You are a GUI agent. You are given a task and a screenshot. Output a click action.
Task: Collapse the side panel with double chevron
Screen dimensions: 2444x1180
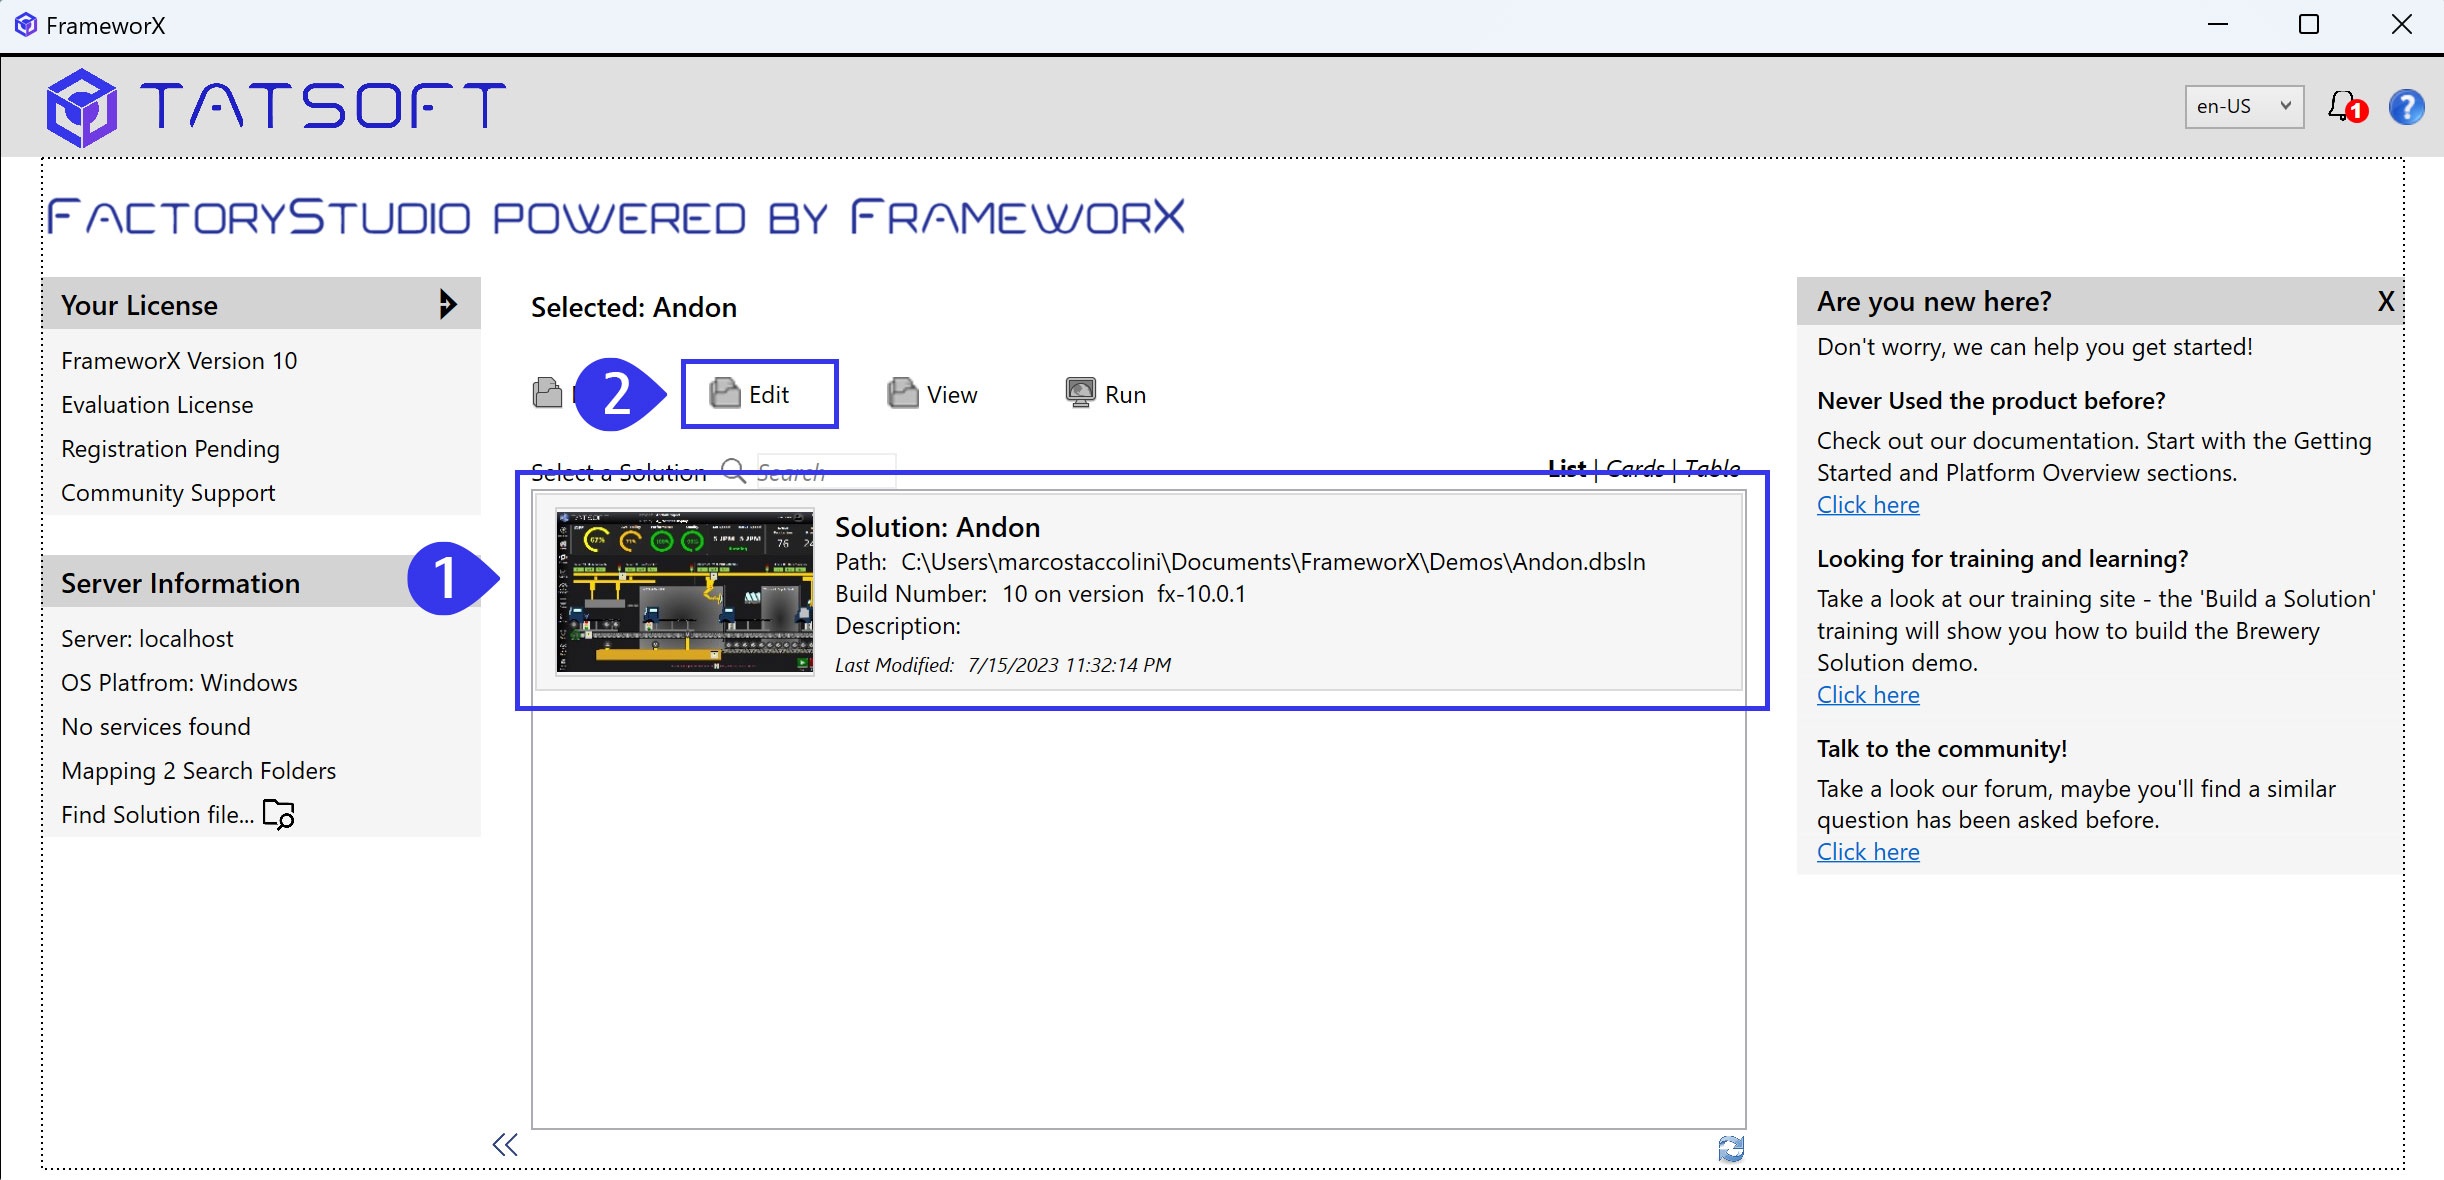click(505, 1145)
